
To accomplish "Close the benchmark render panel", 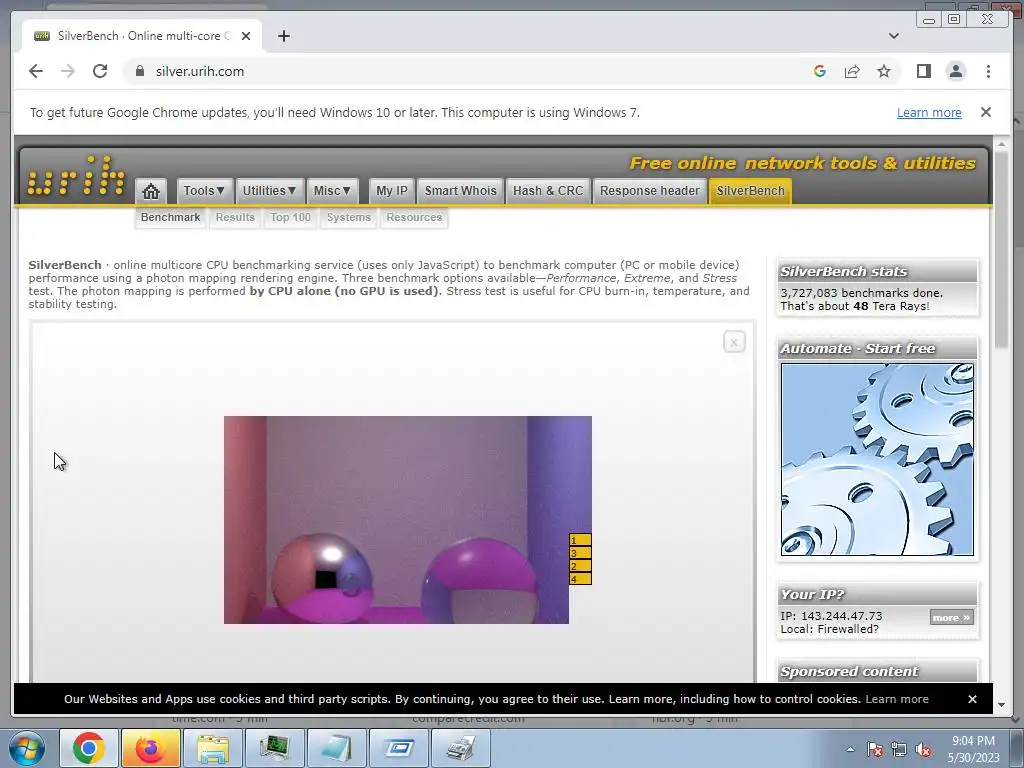I will (x=734, y=342).
